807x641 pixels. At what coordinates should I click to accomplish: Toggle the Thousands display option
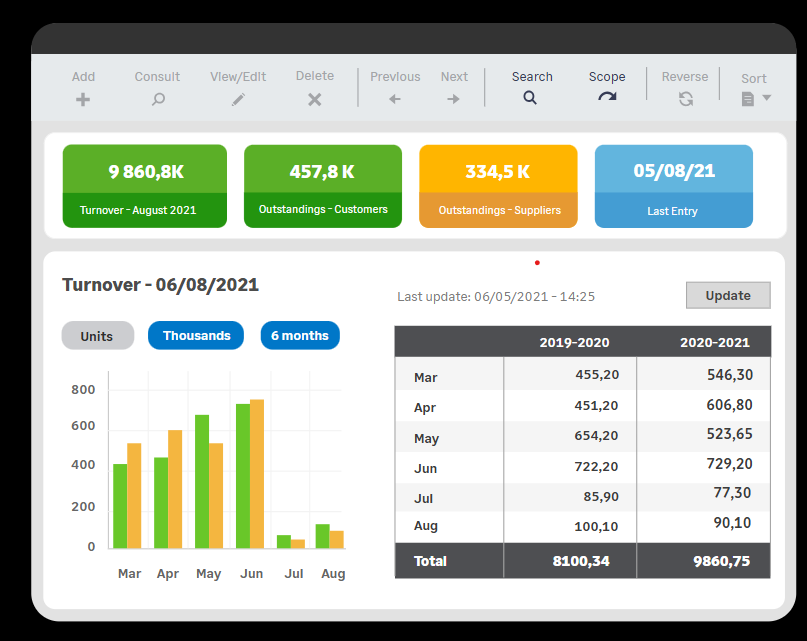tap(196, 336)
